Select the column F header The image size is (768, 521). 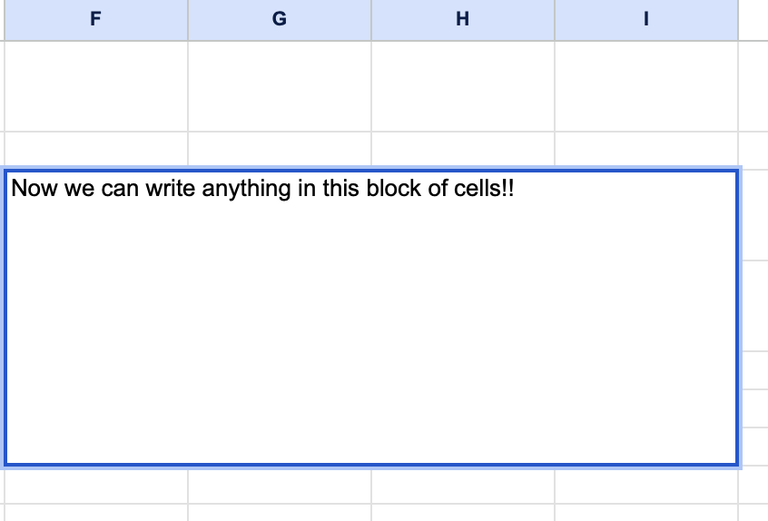pos(95,19)
